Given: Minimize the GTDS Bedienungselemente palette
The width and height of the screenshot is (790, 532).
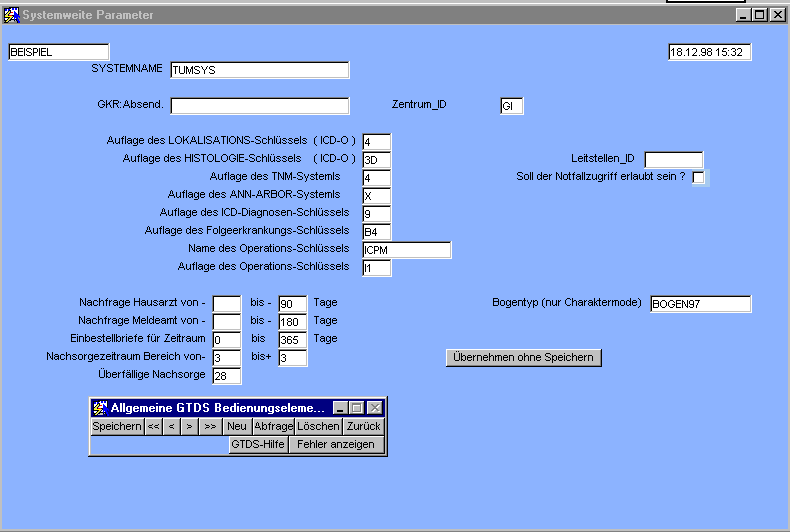Looking at the screenshot, I should tap(340, 408).
